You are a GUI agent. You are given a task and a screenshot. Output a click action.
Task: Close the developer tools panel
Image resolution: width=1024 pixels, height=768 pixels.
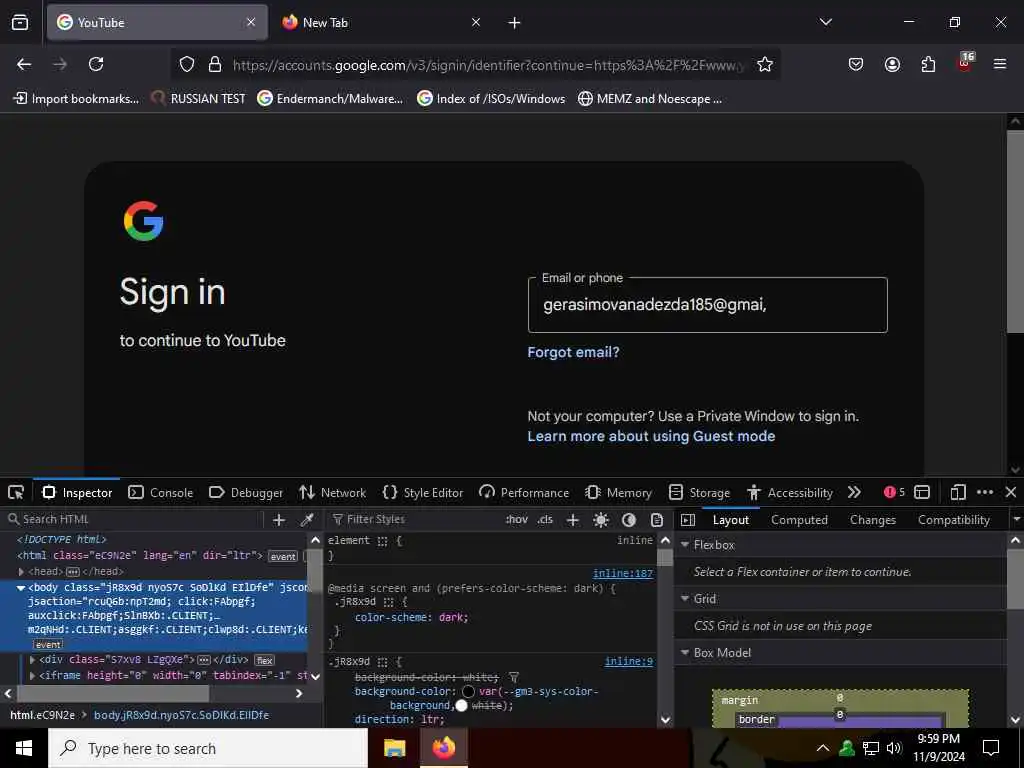tap(1011, 492)
